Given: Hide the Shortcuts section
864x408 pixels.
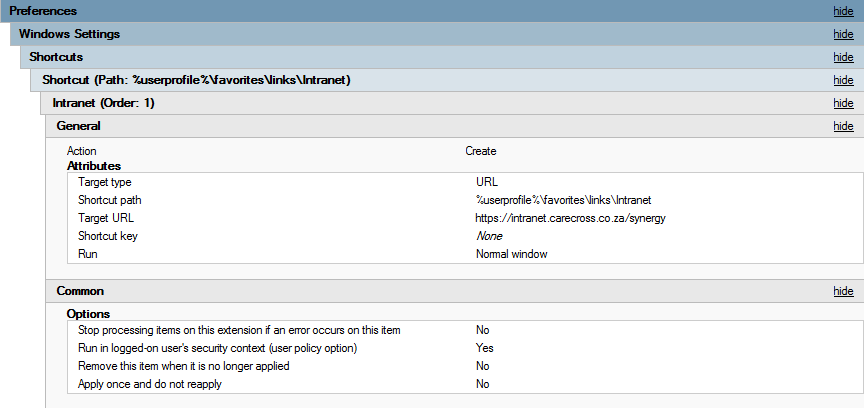Looking at the screenshot, I should [x=843, y=57].
